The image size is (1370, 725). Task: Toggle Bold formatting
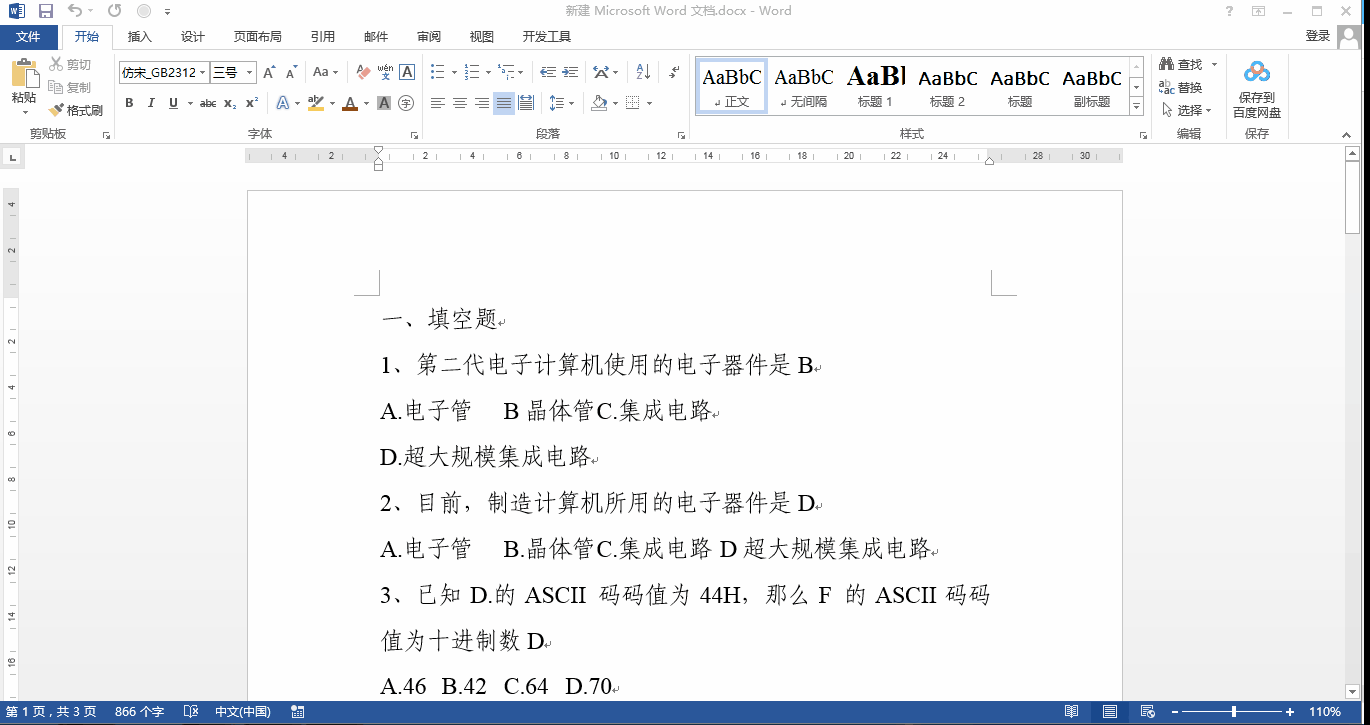[129, 103]
